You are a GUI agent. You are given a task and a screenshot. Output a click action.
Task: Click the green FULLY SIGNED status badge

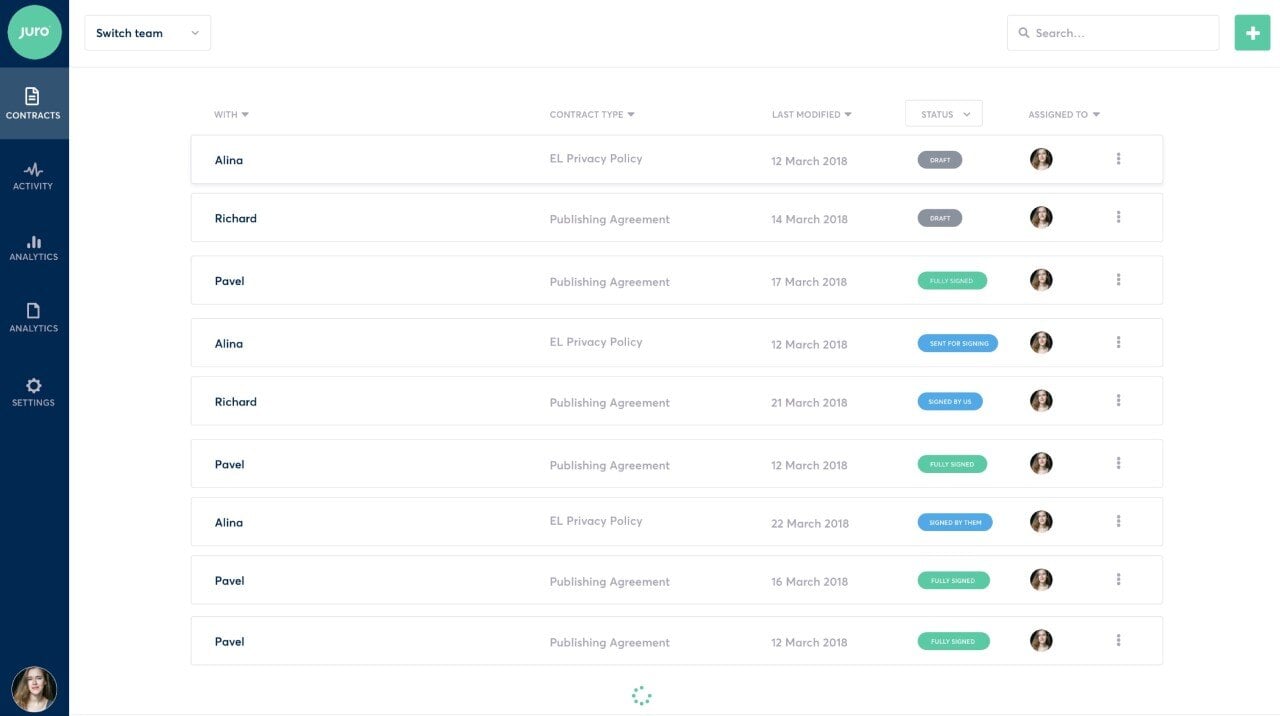tap(952, 280)
